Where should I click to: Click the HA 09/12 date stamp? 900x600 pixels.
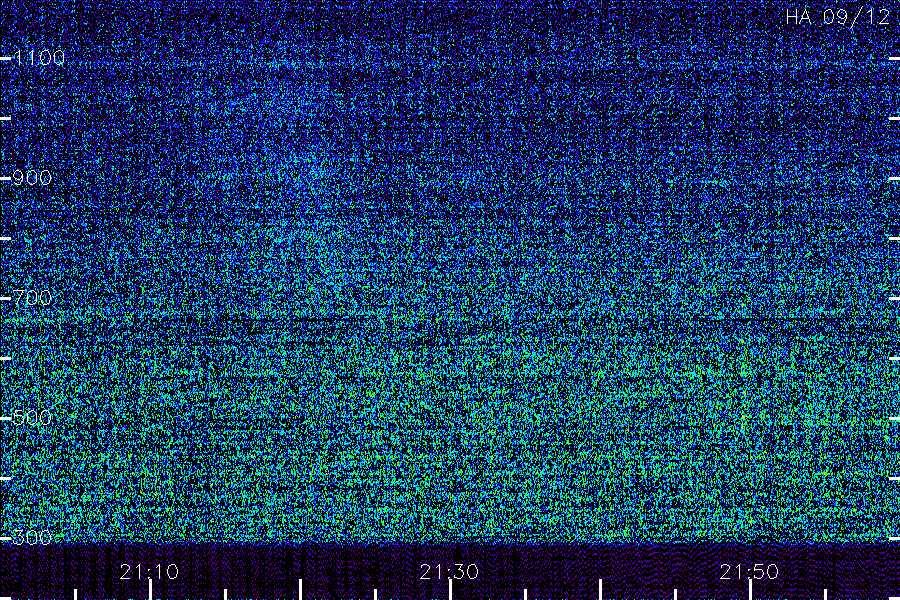tap(838, 17)
